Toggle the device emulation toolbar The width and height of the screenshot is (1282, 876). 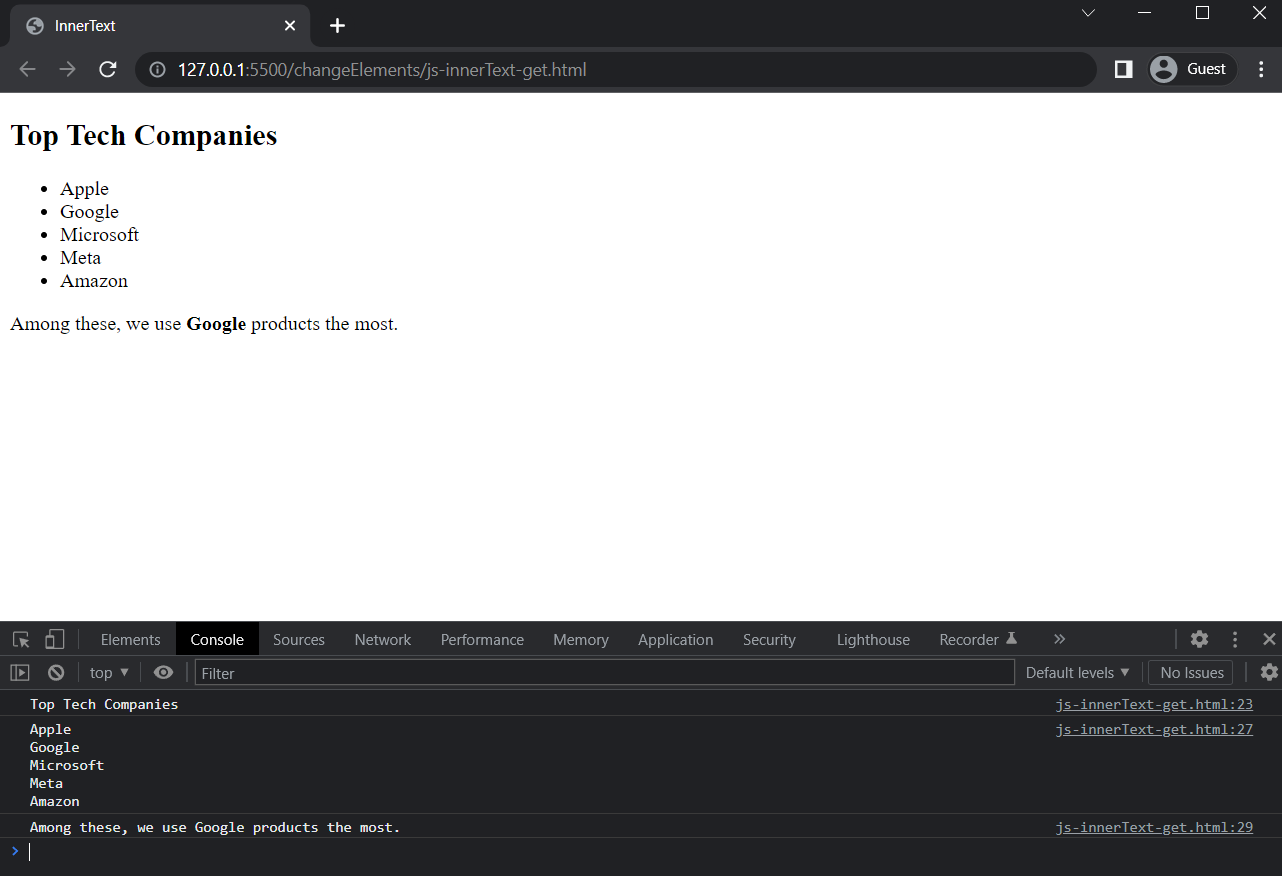coord(54,638)
